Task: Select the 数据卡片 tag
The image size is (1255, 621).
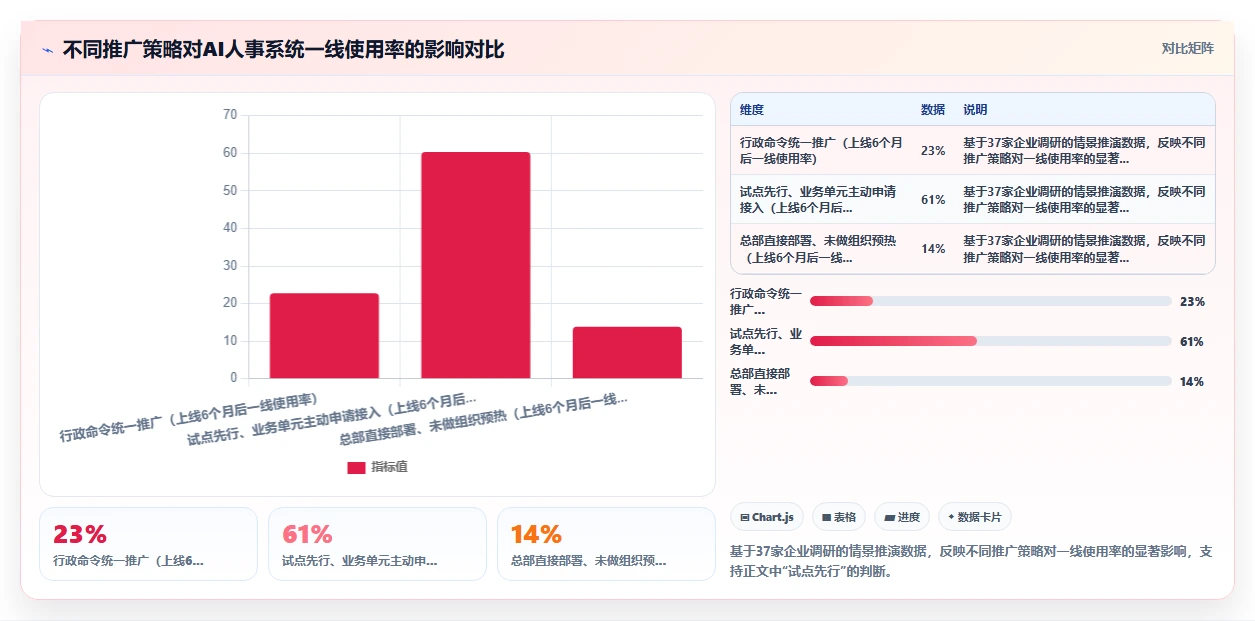Action: point(975,517)
